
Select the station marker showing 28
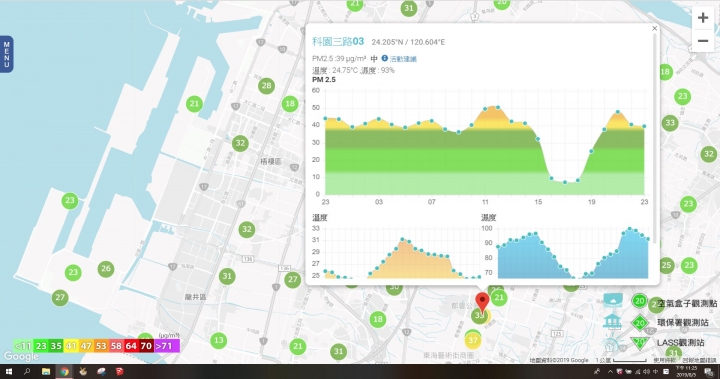pyautogui.click(x=266, y=86)
